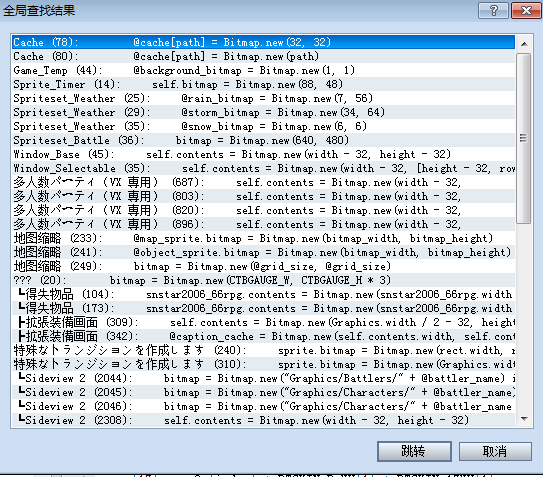Click the 取消 cancel button
The height and width of the screenshot is (477, 543).
coord(495,451)
